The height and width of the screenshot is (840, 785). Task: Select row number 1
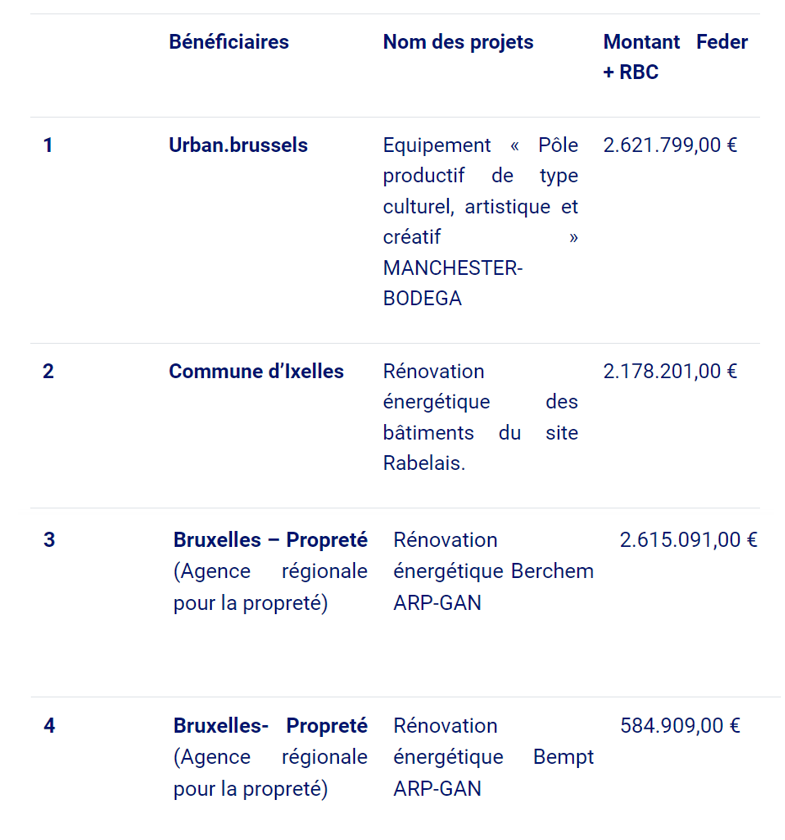pyautogui.click(x=48, y=145)
